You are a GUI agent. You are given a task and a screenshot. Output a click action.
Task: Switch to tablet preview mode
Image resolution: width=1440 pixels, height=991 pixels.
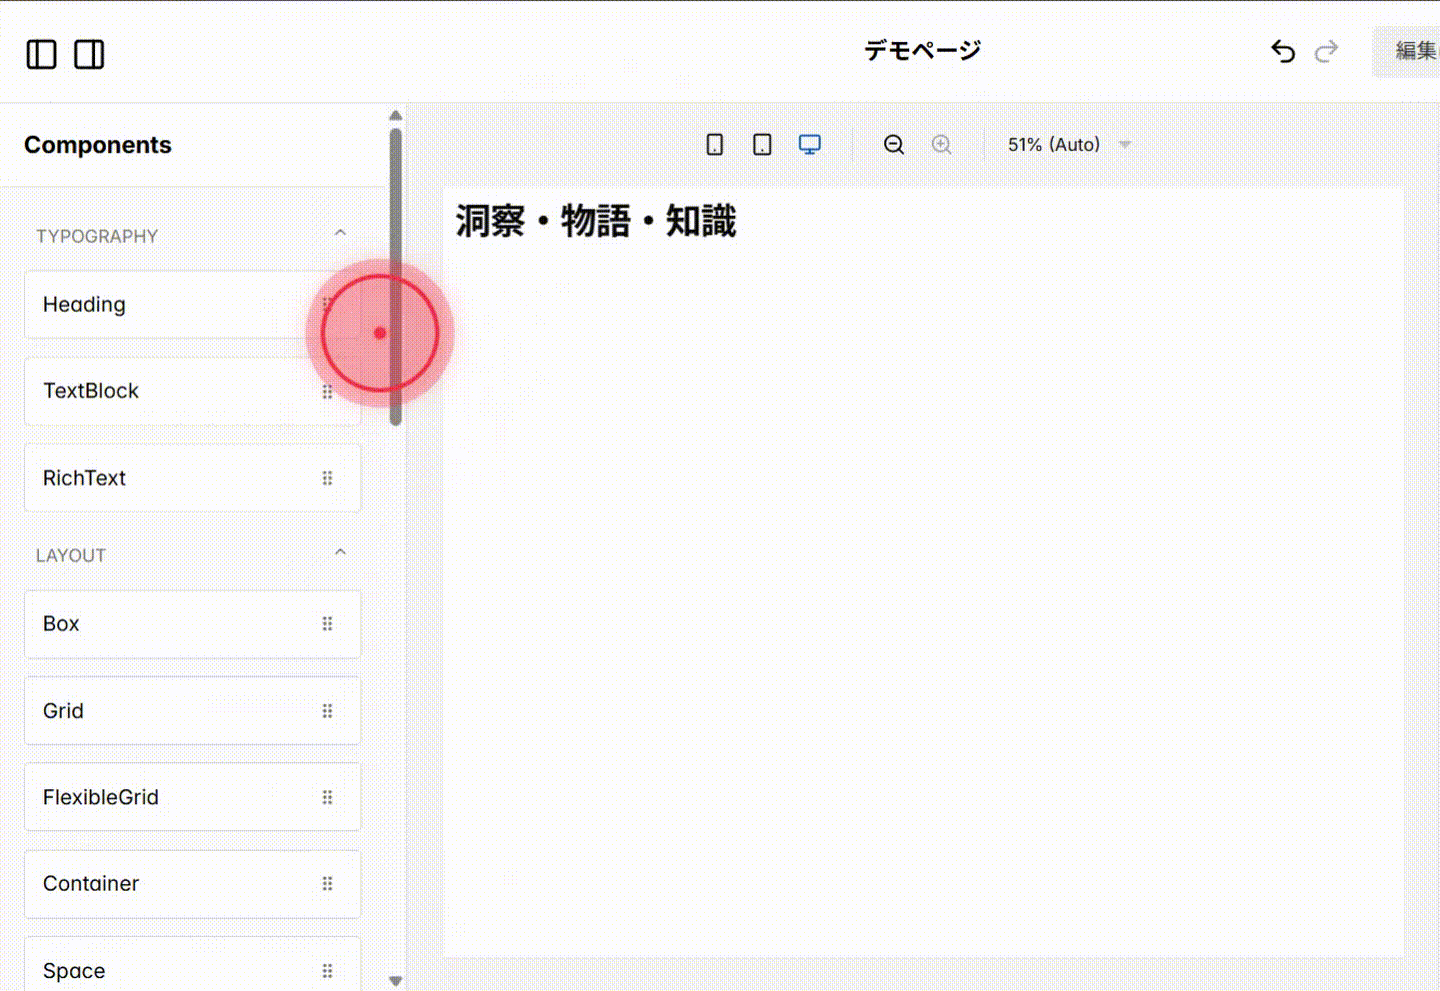[x=761, y=144]
